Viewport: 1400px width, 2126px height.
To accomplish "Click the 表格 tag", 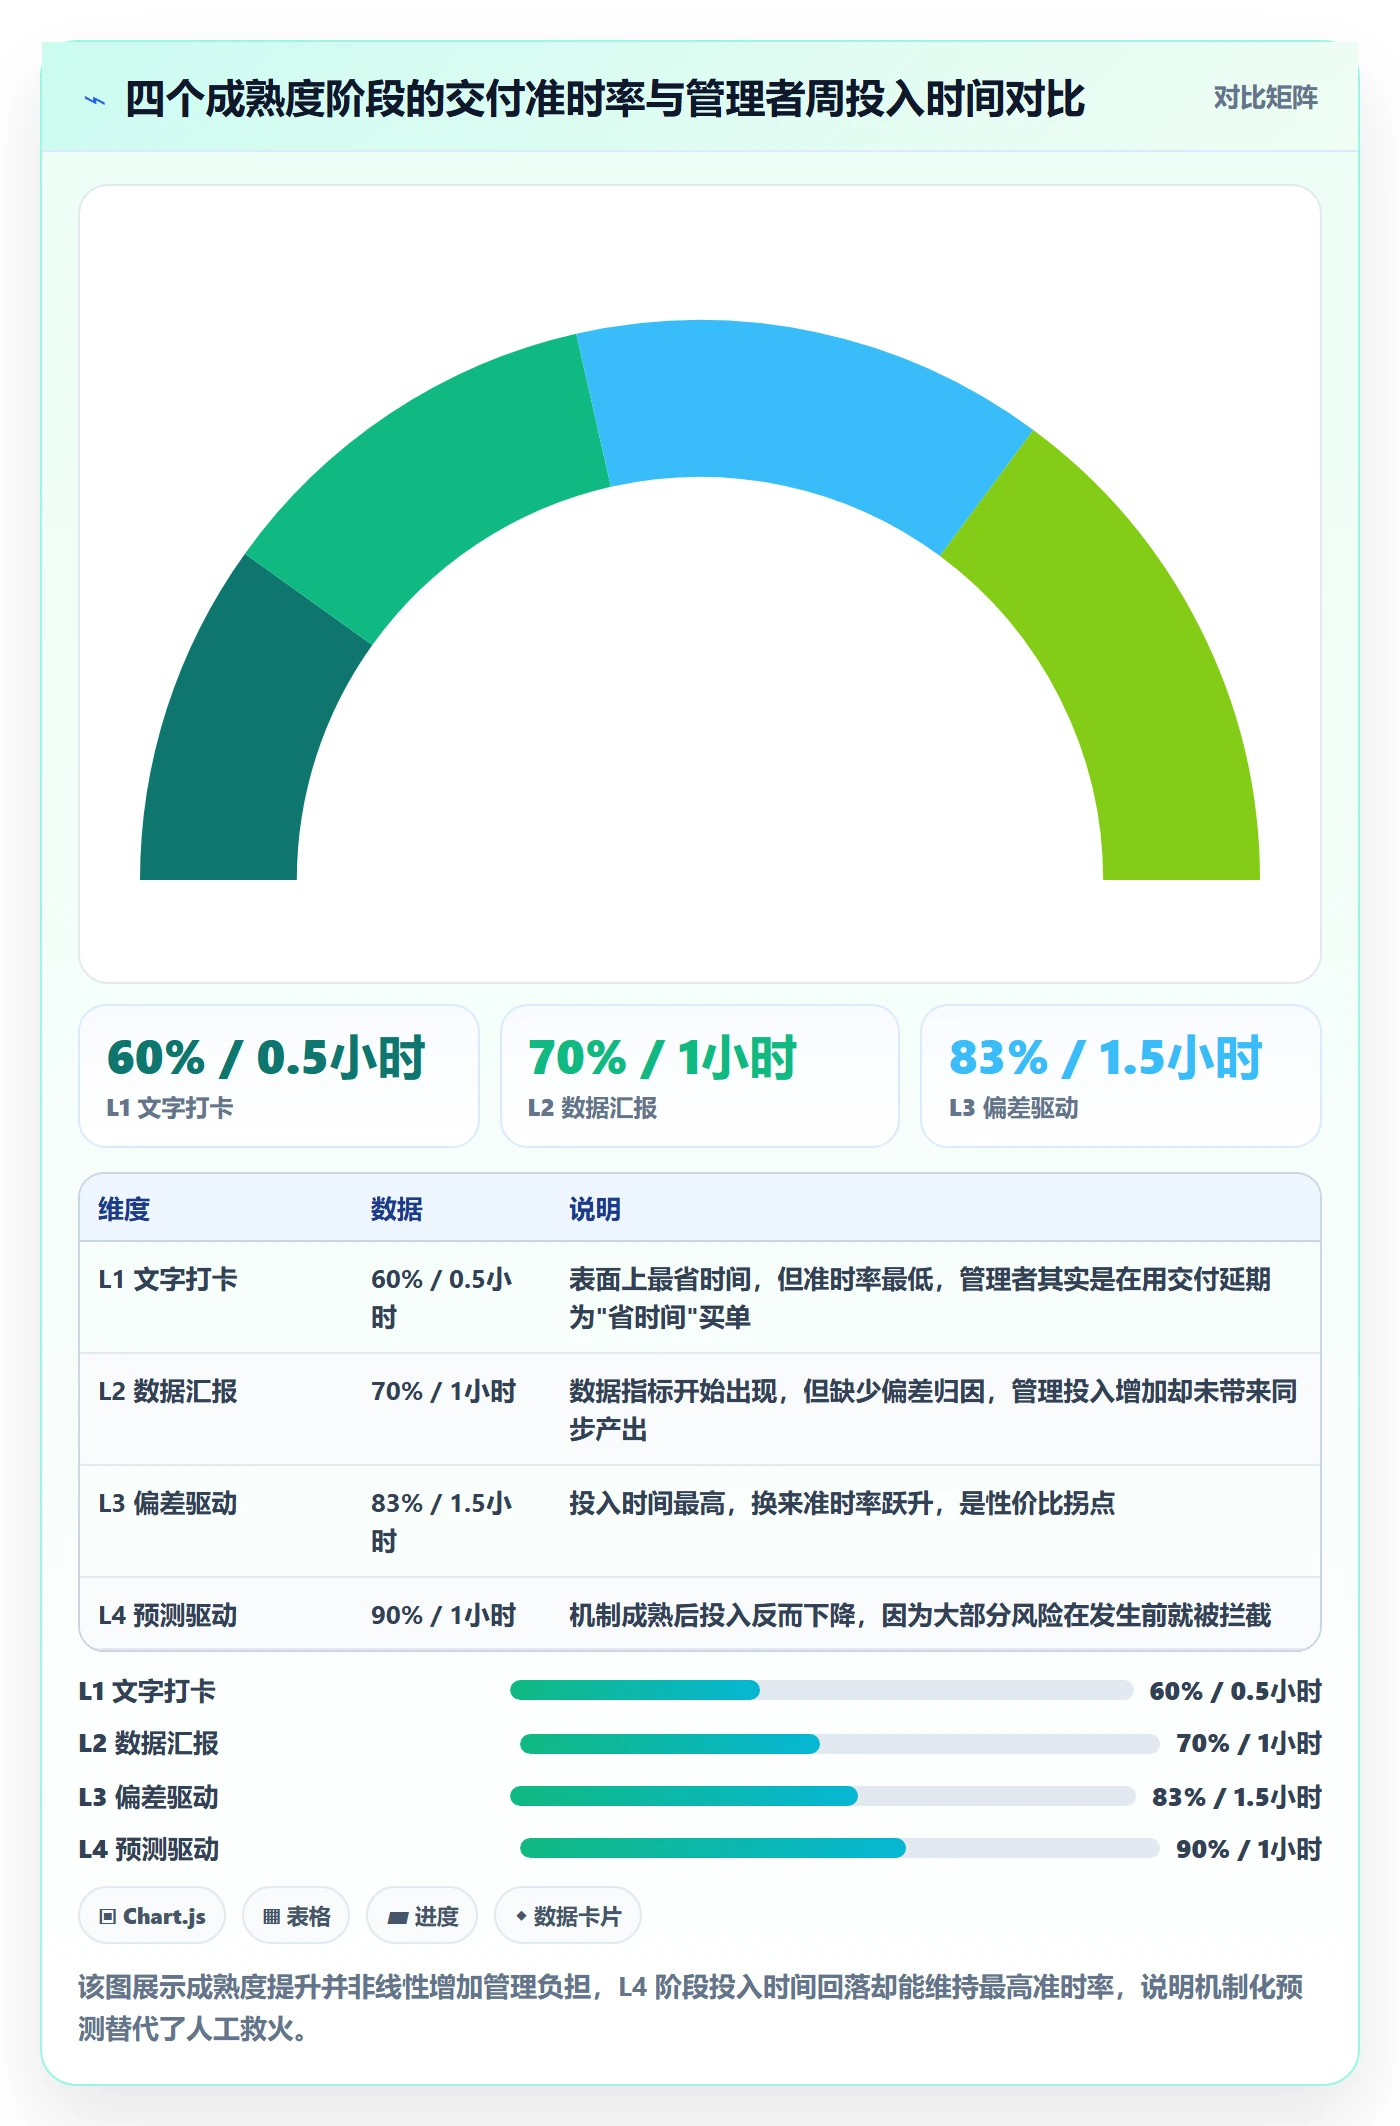I will pos(296,1916).
